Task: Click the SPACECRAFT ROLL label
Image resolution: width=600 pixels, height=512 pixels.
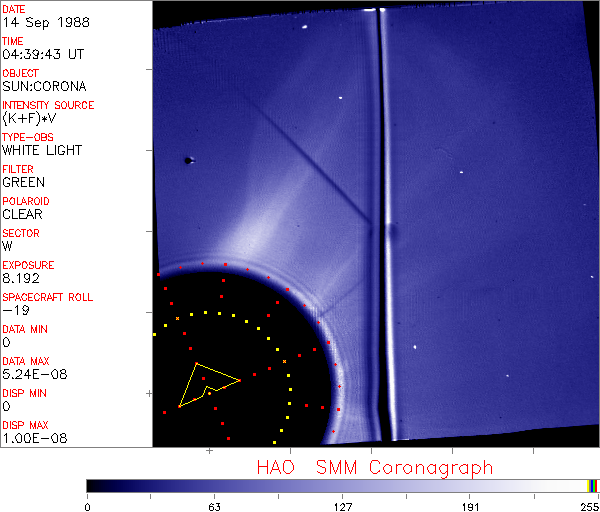Action: pyautogui.click(x=48, y=297)
